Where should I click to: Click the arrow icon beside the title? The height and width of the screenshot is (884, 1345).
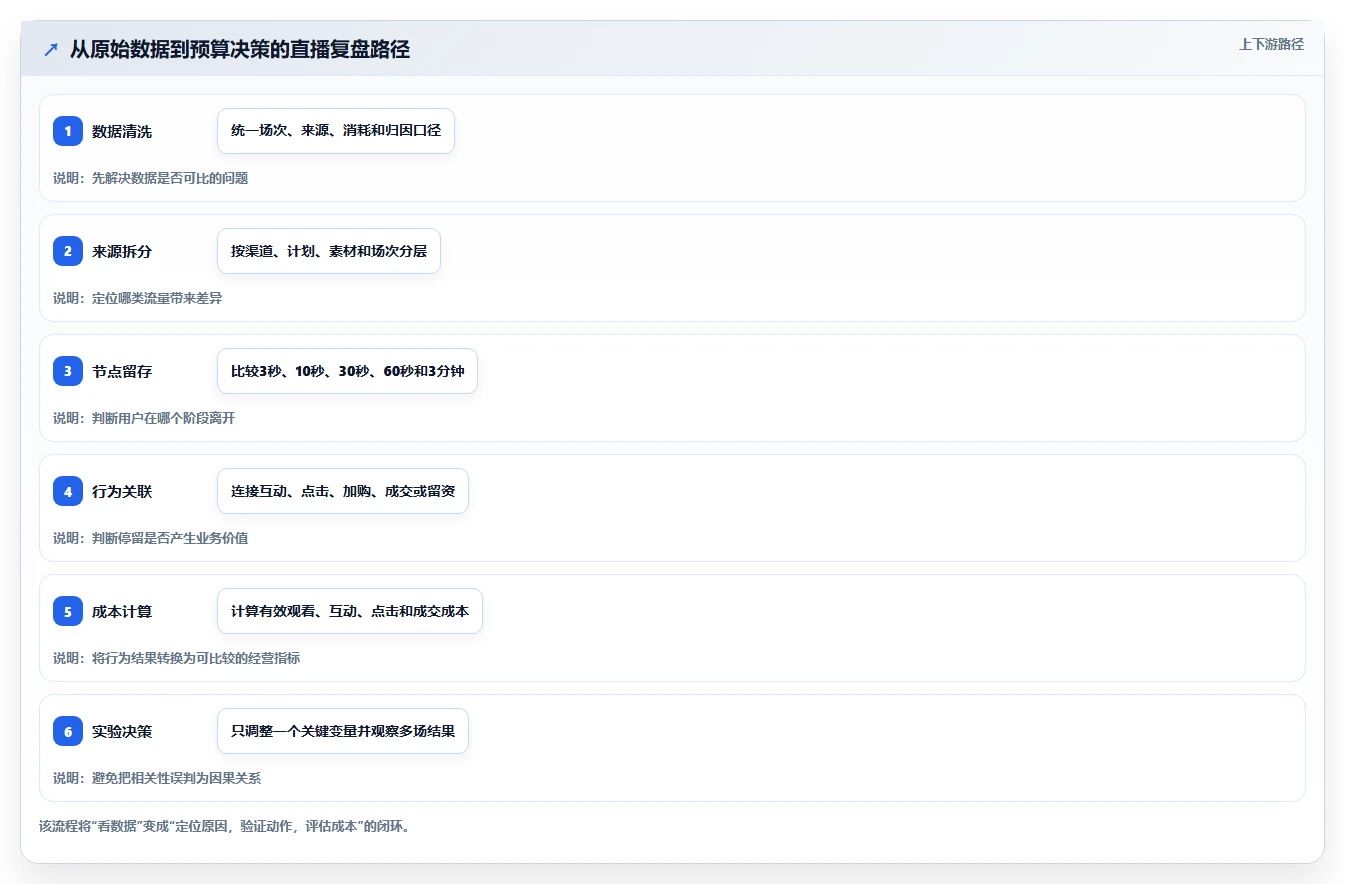pyautogui.click(x=51, y=50)
